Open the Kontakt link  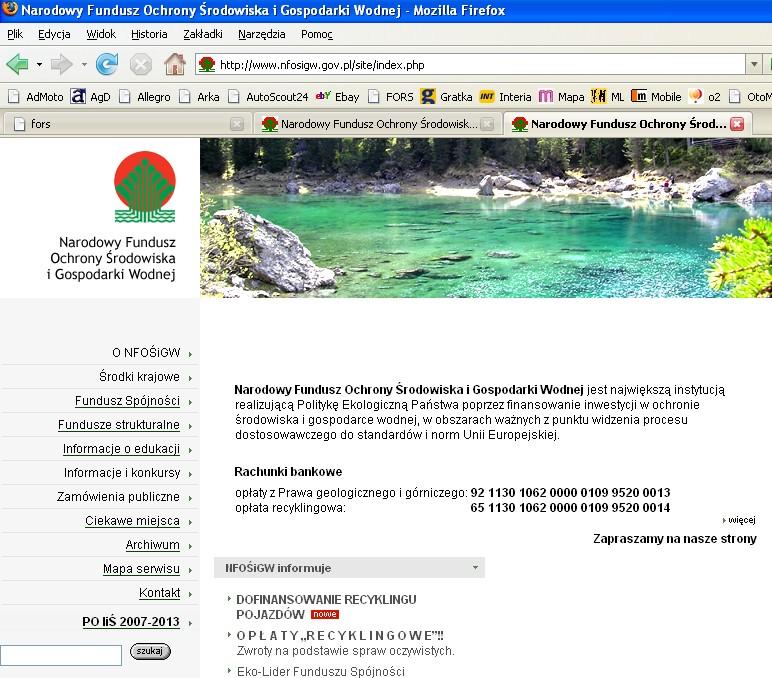coord(160,593)
